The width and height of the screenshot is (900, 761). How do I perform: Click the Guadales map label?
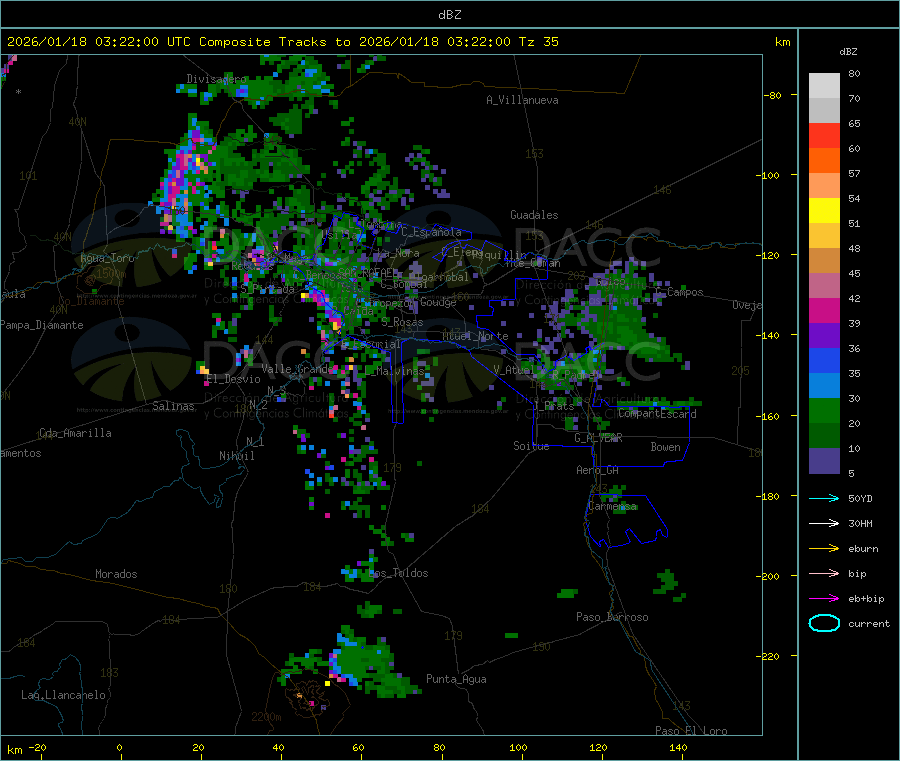tap(534, 215)
